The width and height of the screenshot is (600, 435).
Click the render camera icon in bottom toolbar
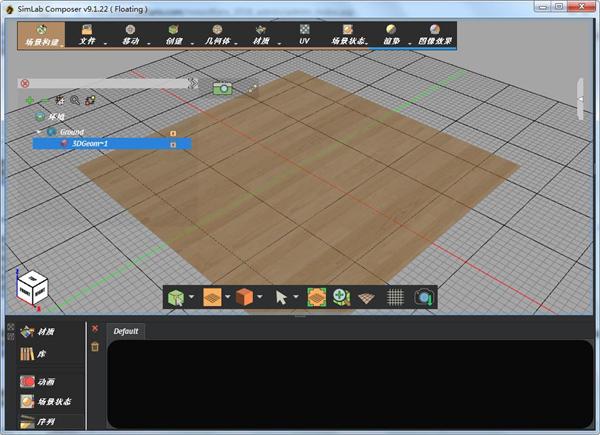(423, 297)
